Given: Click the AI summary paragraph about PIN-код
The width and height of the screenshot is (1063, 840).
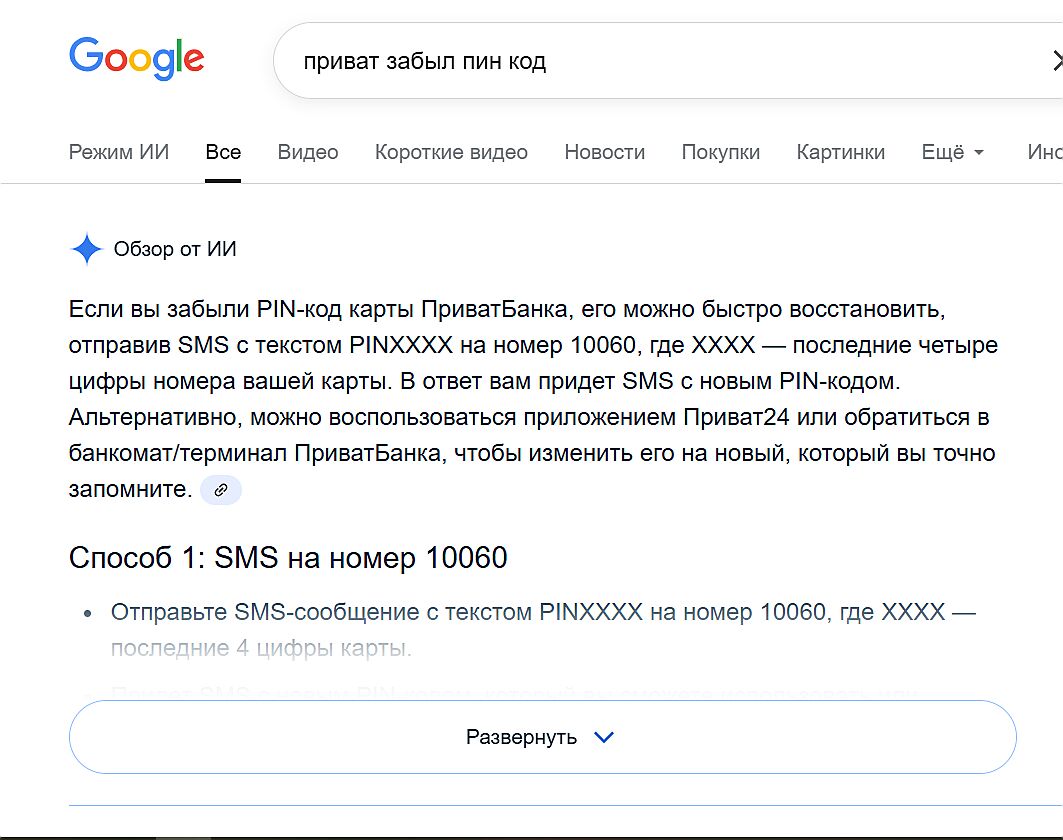Looking at the screenshot, I should click(x=532, y=399).
